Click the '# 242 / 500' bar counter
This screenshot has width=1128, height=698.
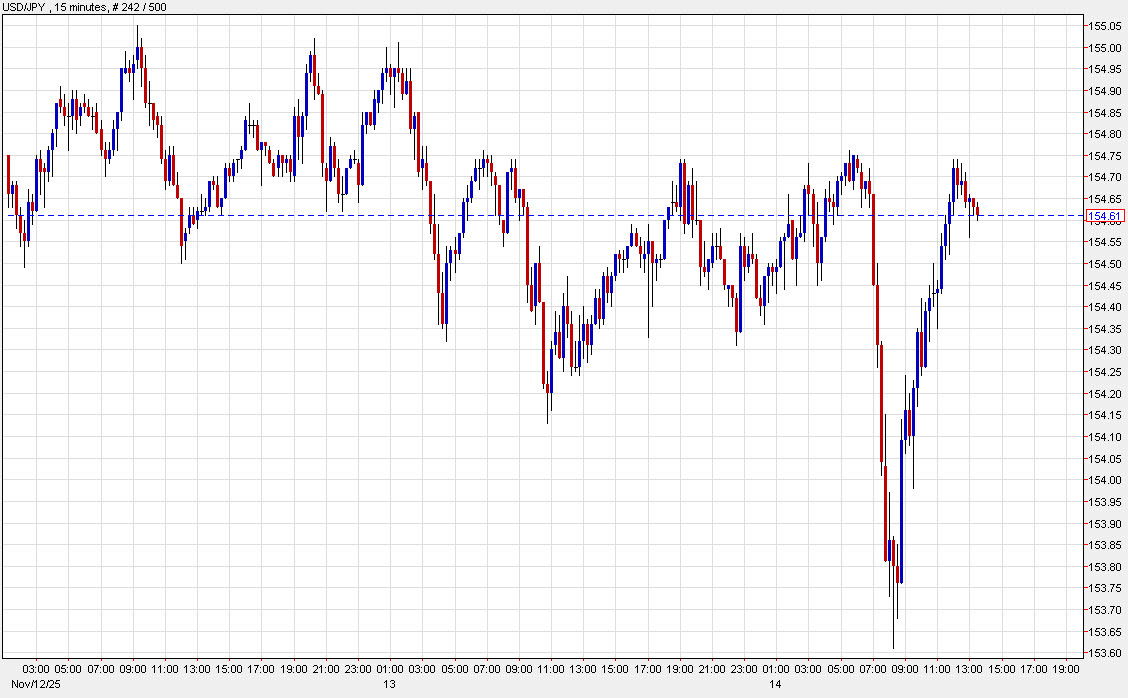[140, 6]
